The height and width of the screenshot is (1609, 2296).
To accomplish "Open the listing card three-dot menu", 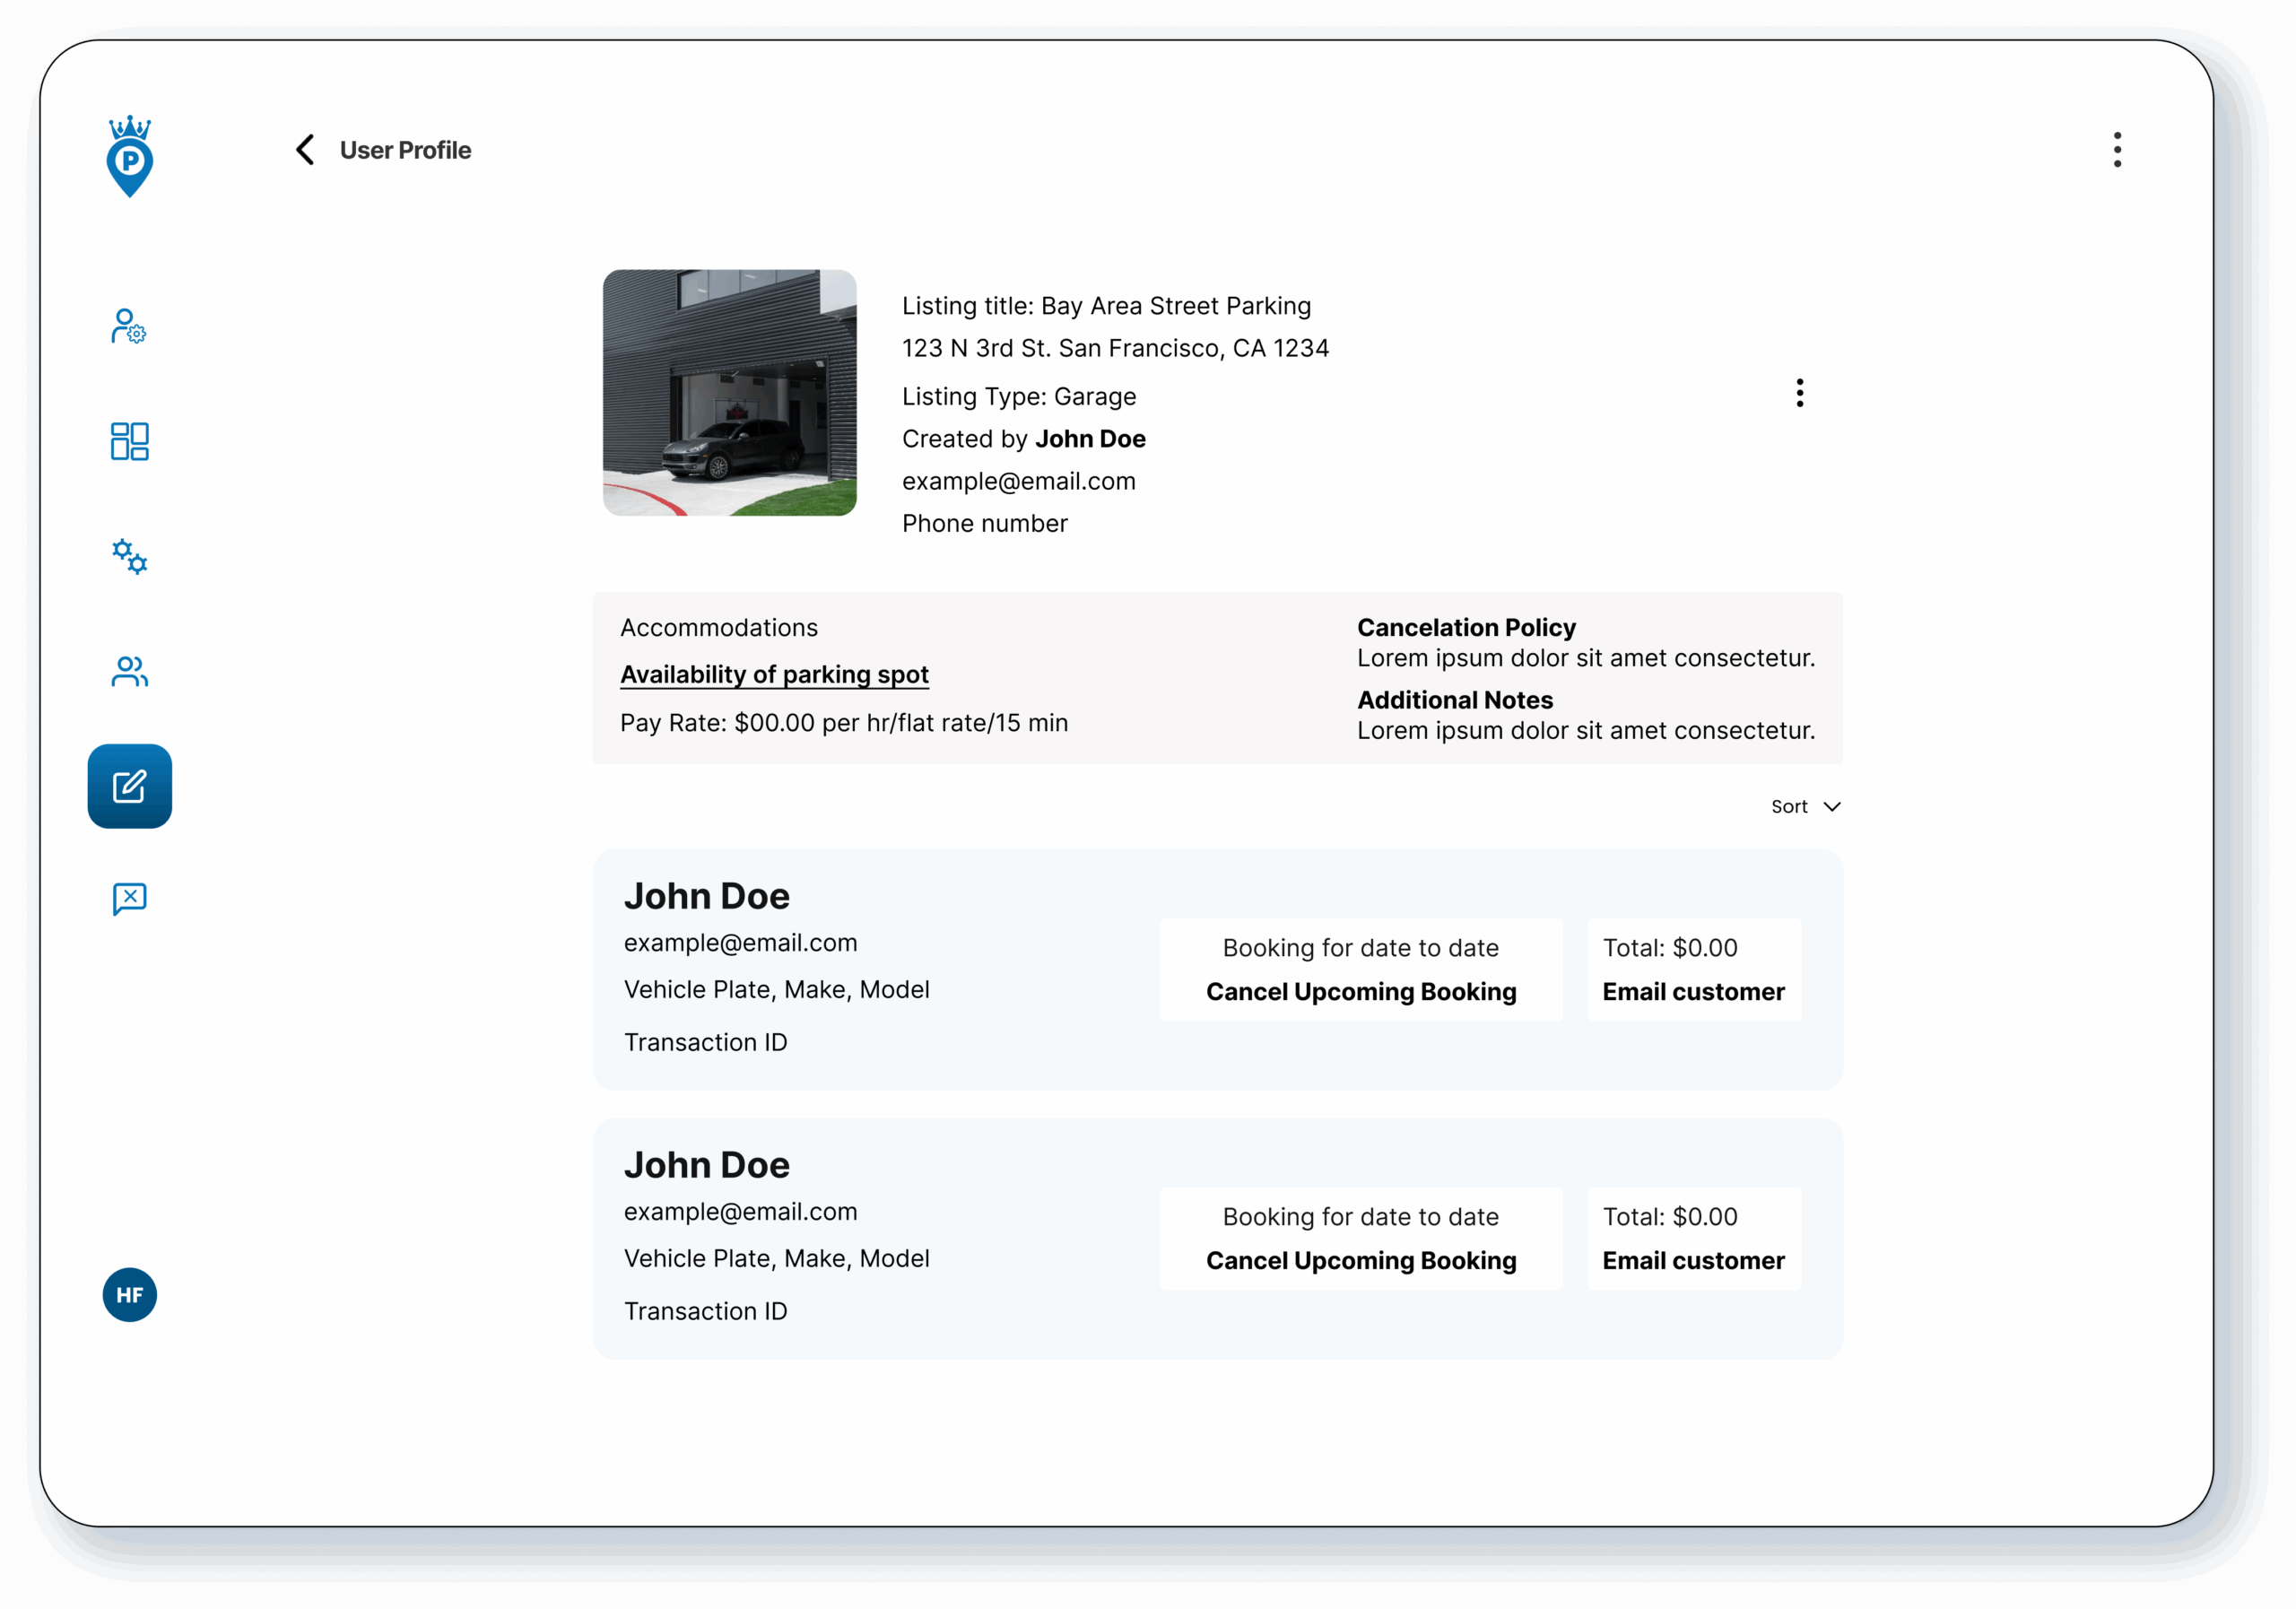I will 1799,393.
